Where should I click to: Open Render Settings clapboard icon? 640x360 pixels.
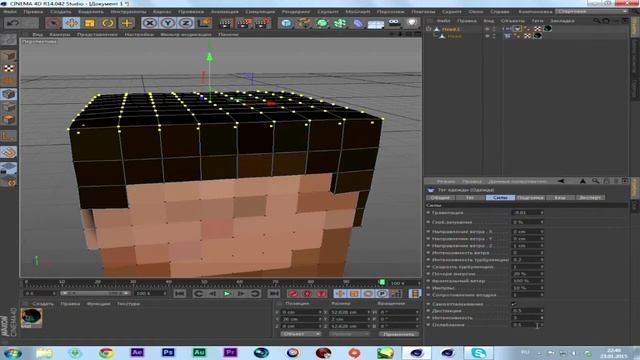[262, 23]
